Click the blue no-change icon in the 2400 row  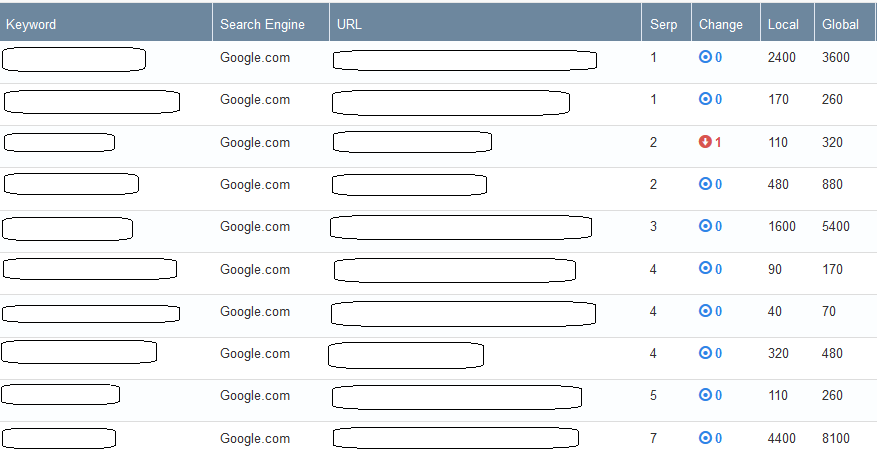pyautogui.click(x=705, y=57)
